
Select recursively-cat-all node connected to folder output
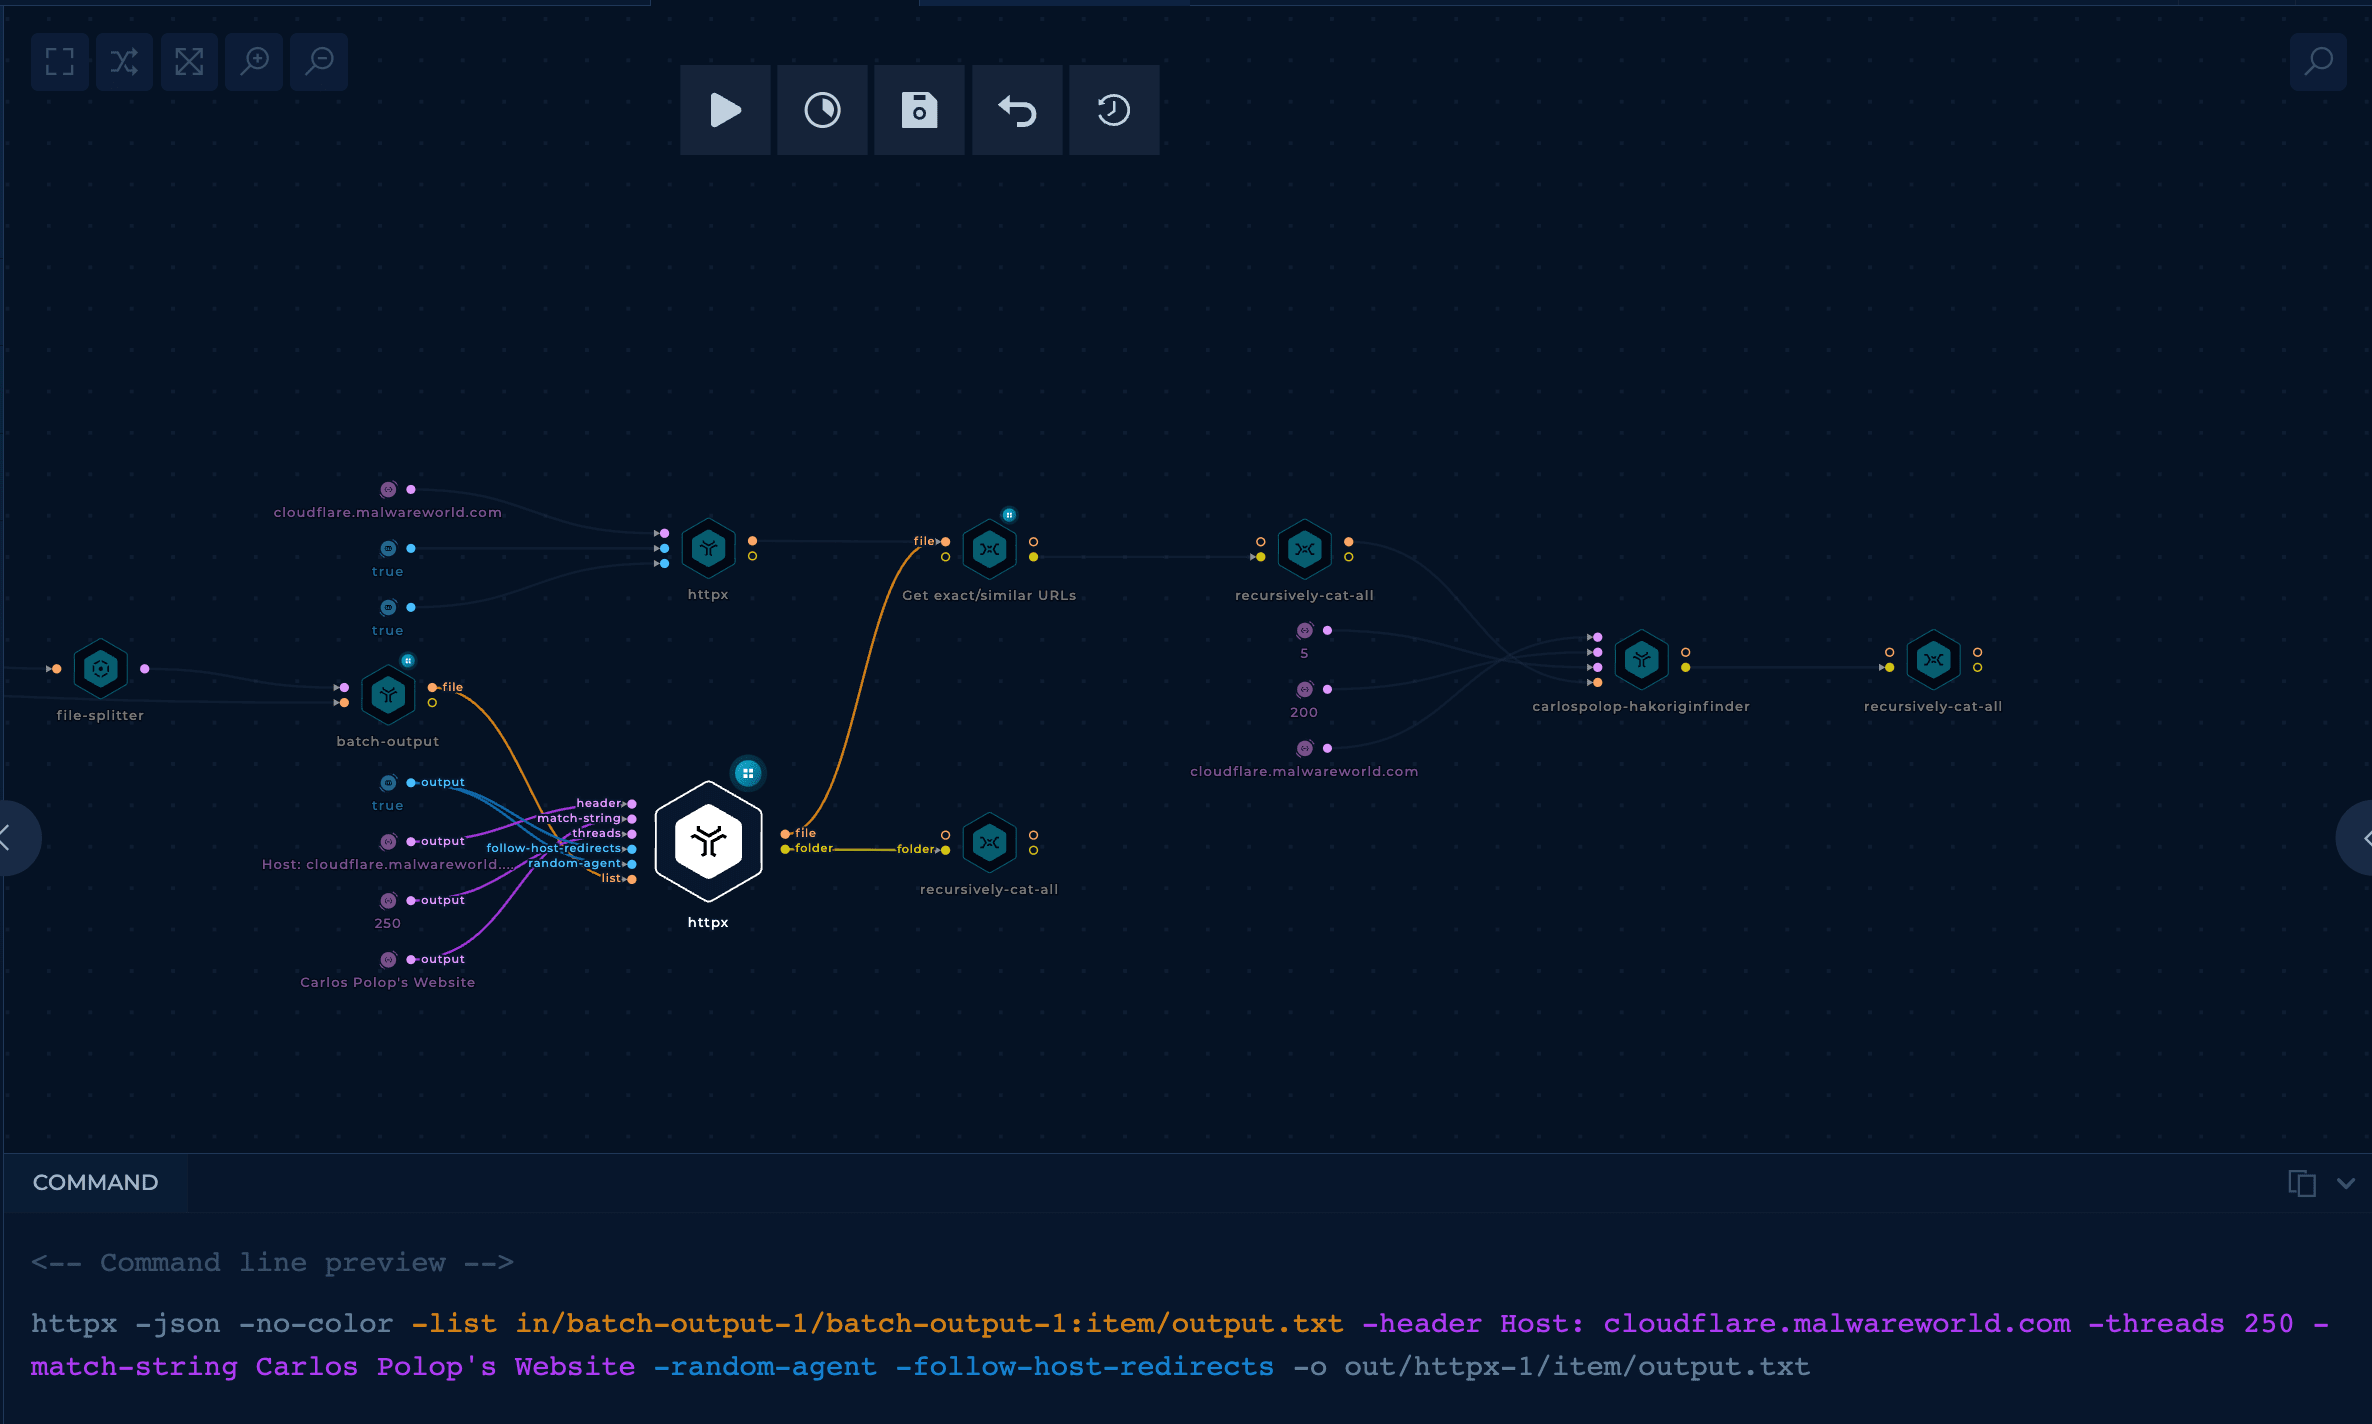(x=989, y=843)
